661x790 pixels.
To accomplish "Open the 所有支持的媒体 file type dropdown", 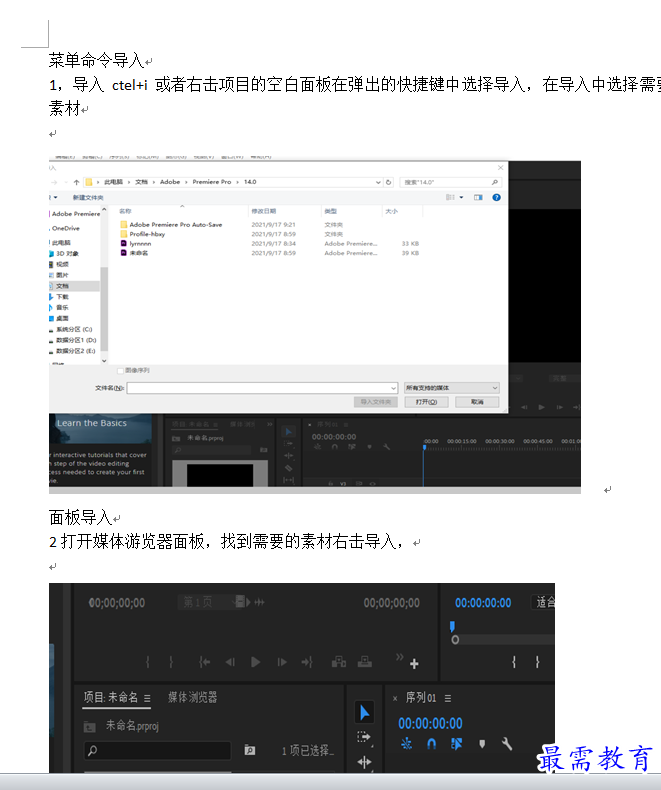I will coord(452,387).
